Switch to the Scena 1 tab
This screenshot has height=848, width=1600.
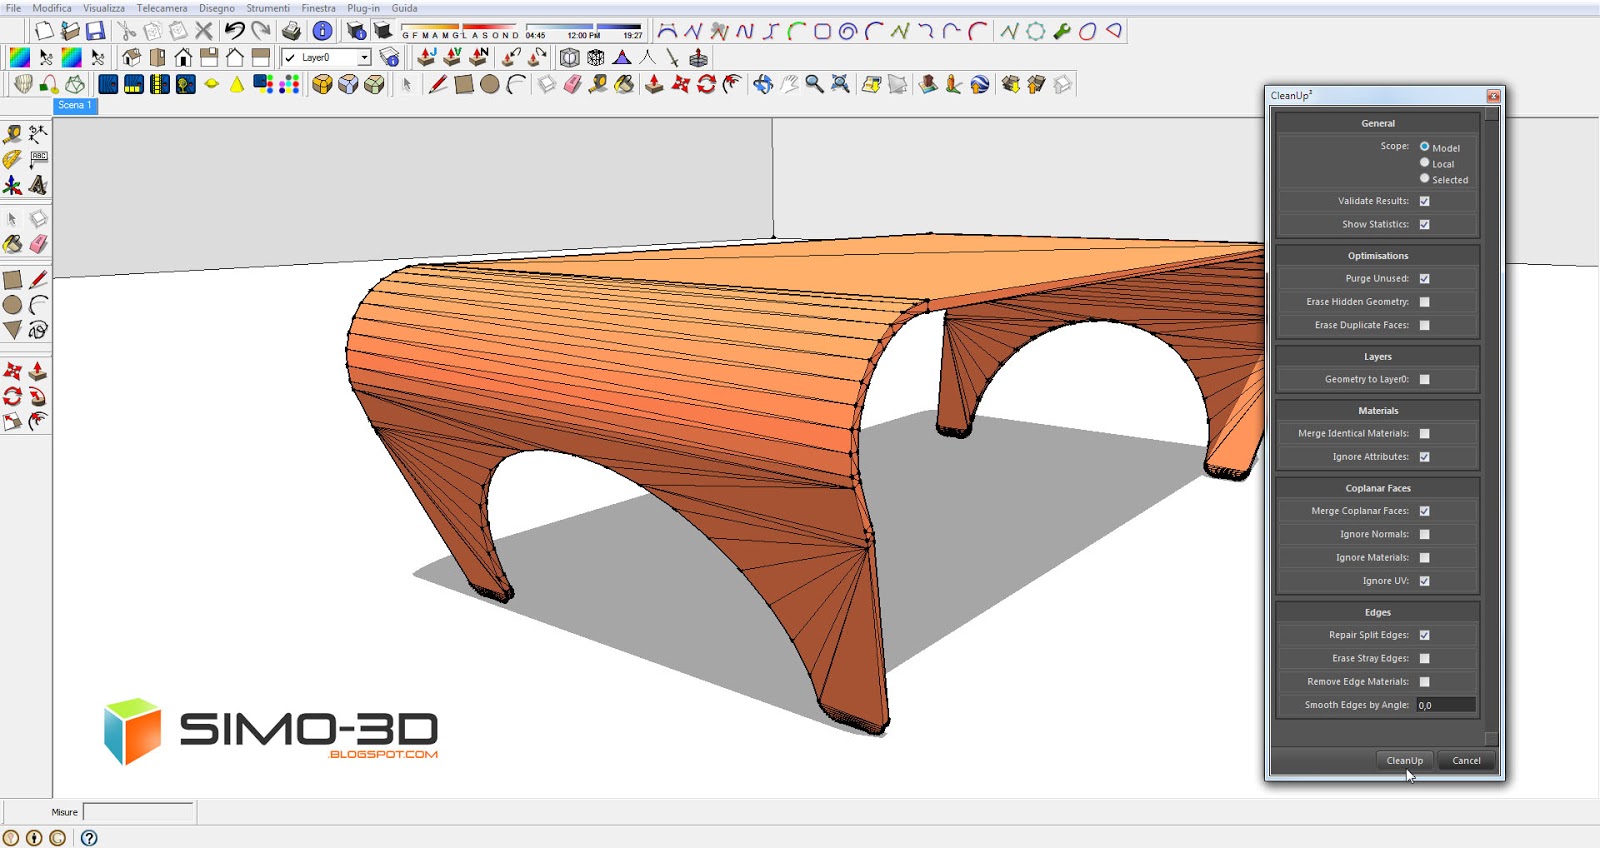75,105
